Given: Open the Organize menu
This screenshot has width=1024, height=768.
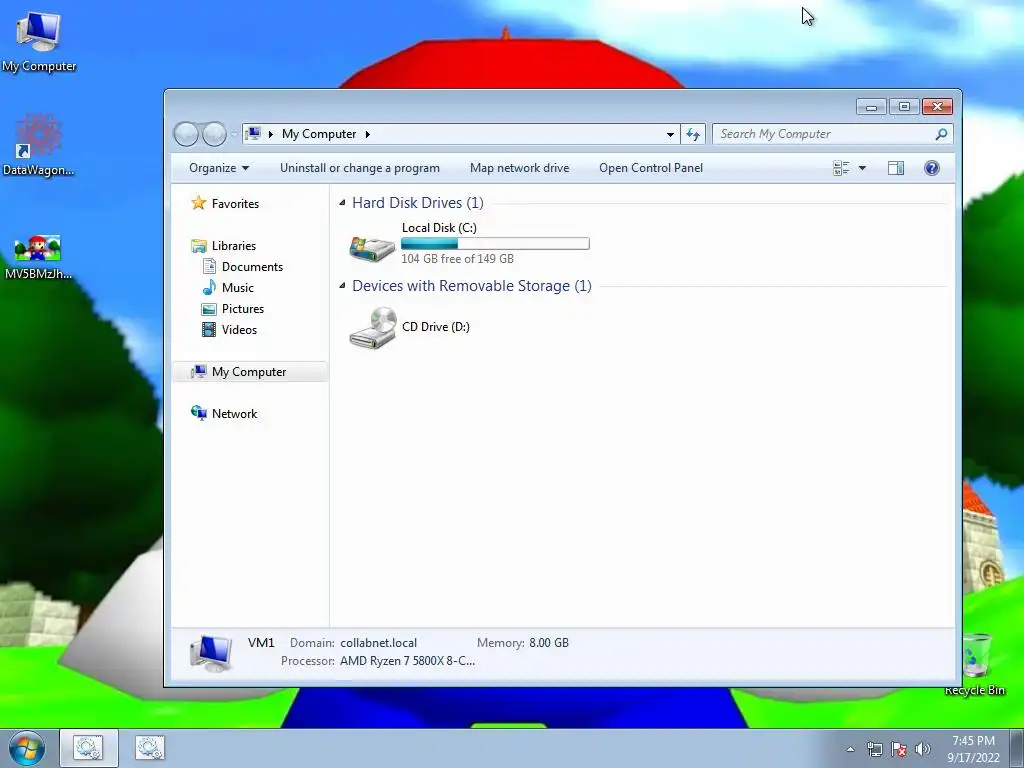Looking at the screenshot, I should point(219,168).
